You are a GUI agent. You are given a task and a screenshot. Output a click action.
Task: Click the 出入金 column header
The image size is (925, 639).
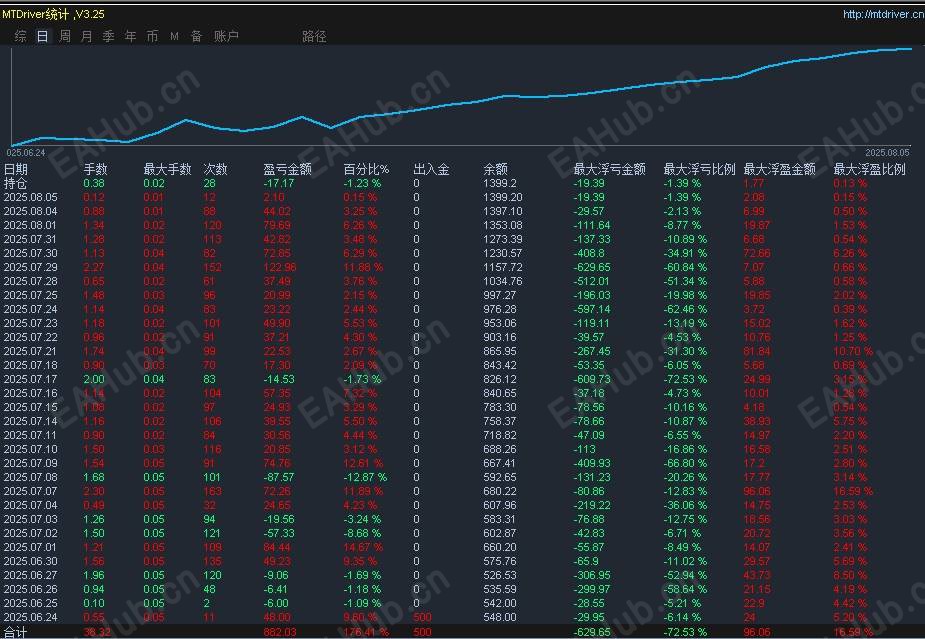tap(431, 169)
